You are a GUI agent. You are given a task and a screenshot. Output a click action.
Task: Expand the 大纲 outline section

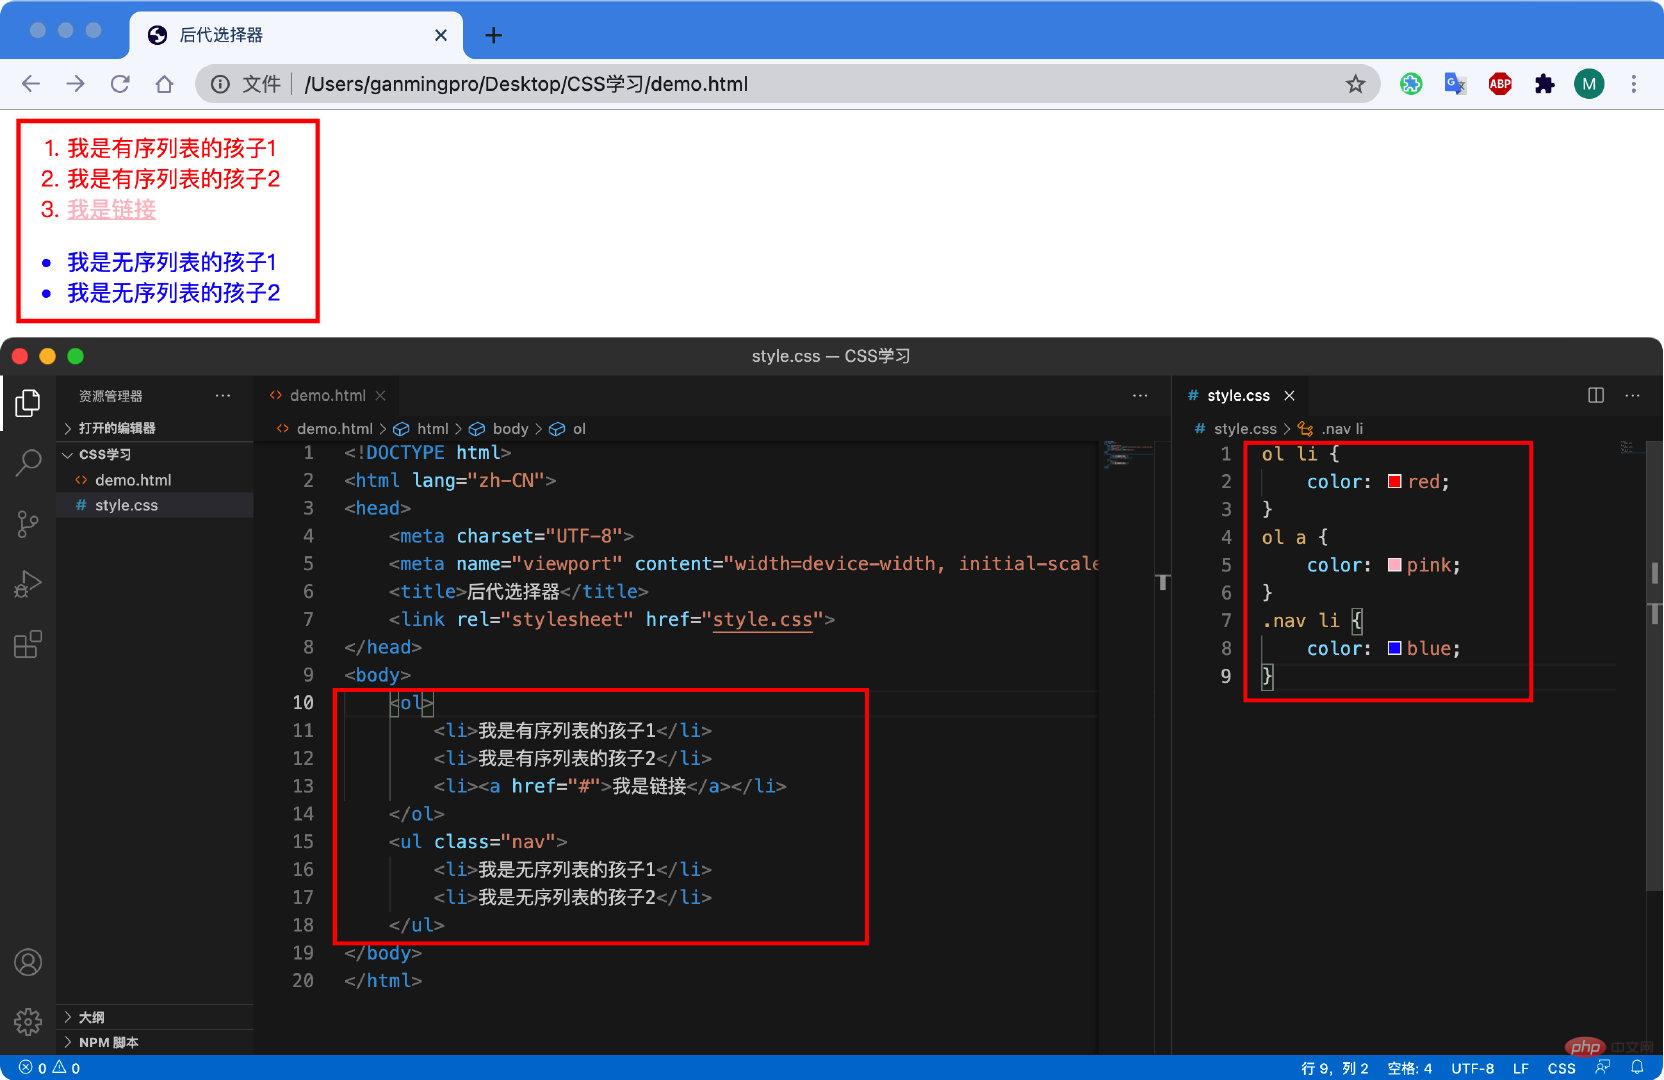point(155,1017)
